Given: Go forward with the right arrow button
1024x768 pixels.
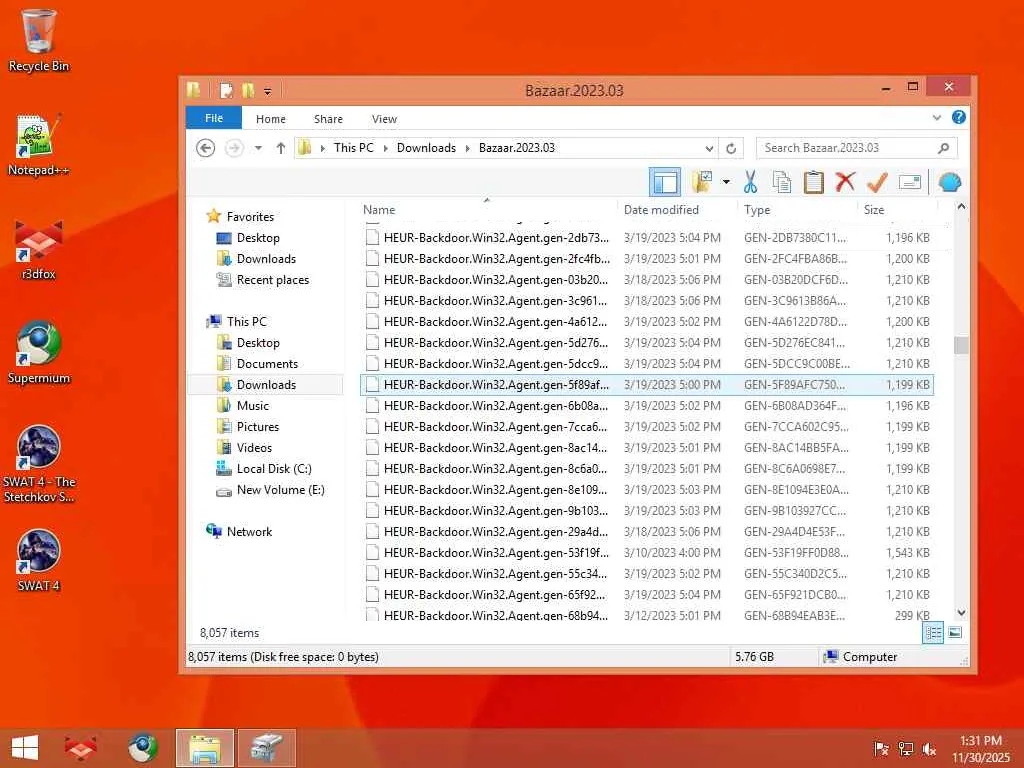Looking at the screenshot, I should pos(234,148).
